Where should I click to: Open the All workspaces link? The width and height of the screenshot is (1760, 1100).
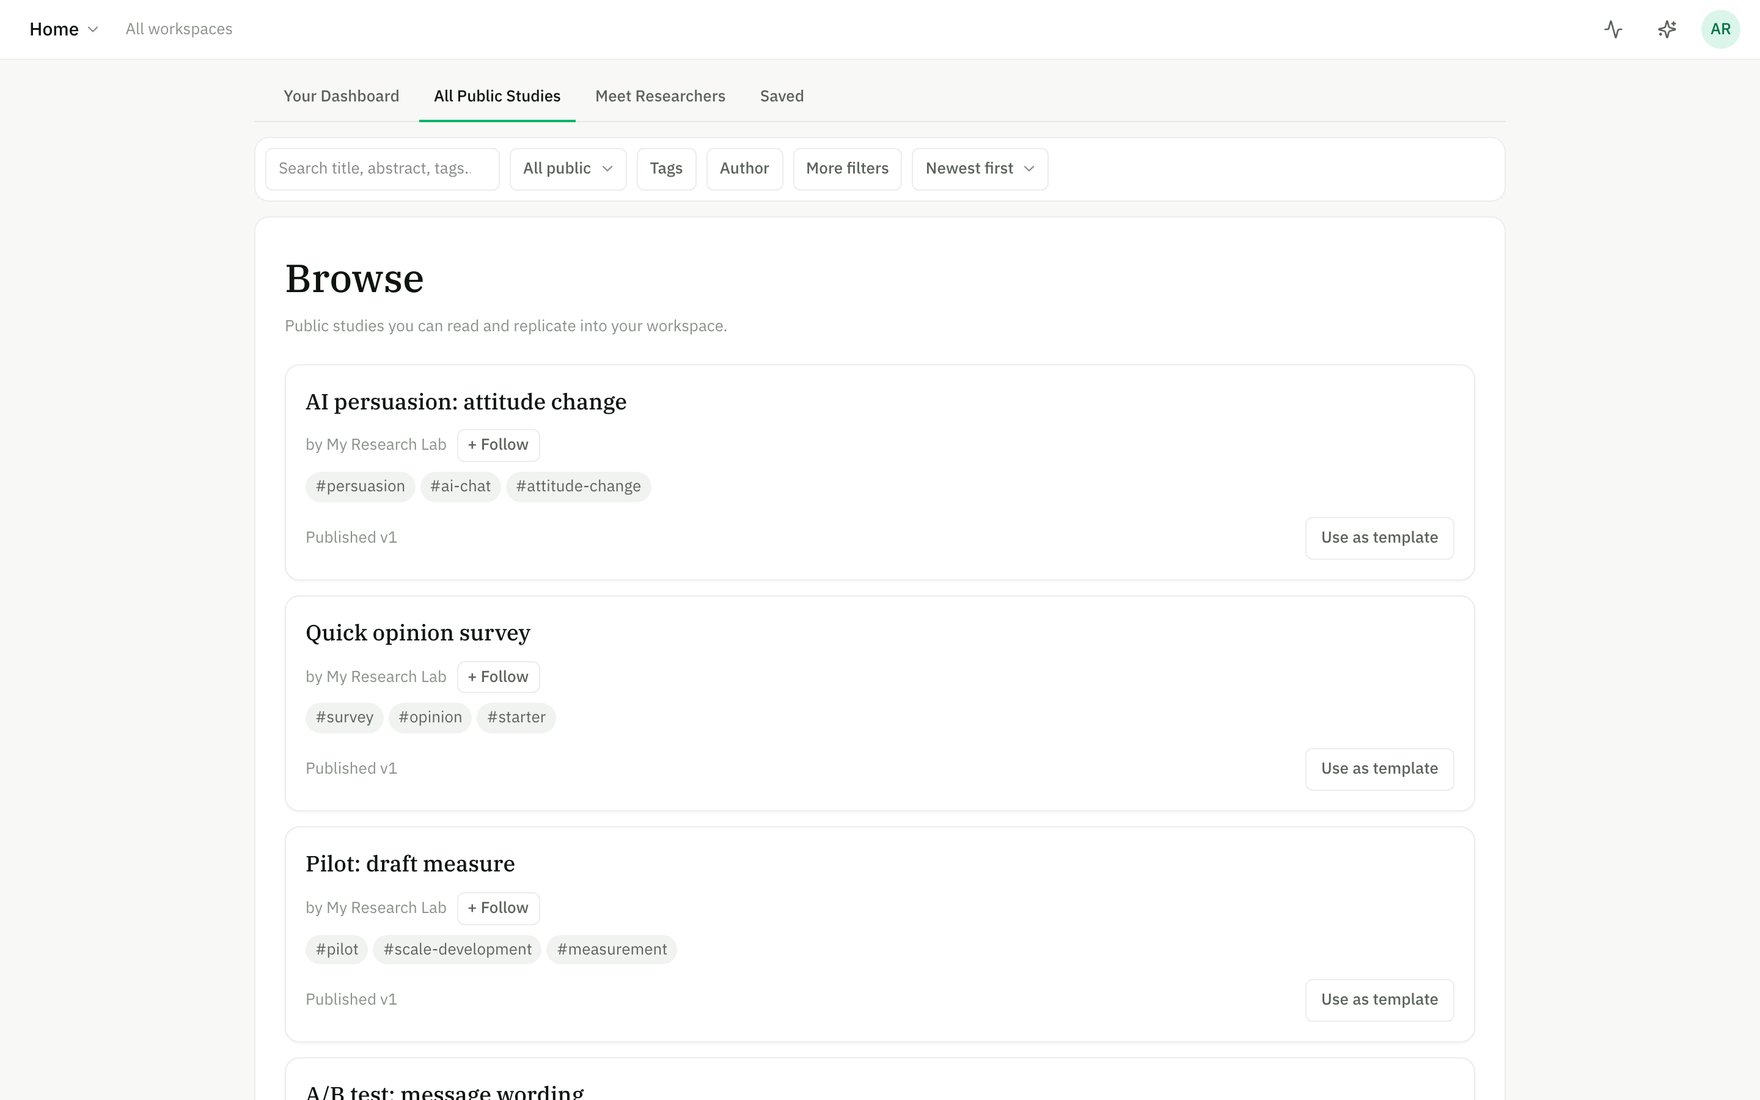click(x=179, y=29)
